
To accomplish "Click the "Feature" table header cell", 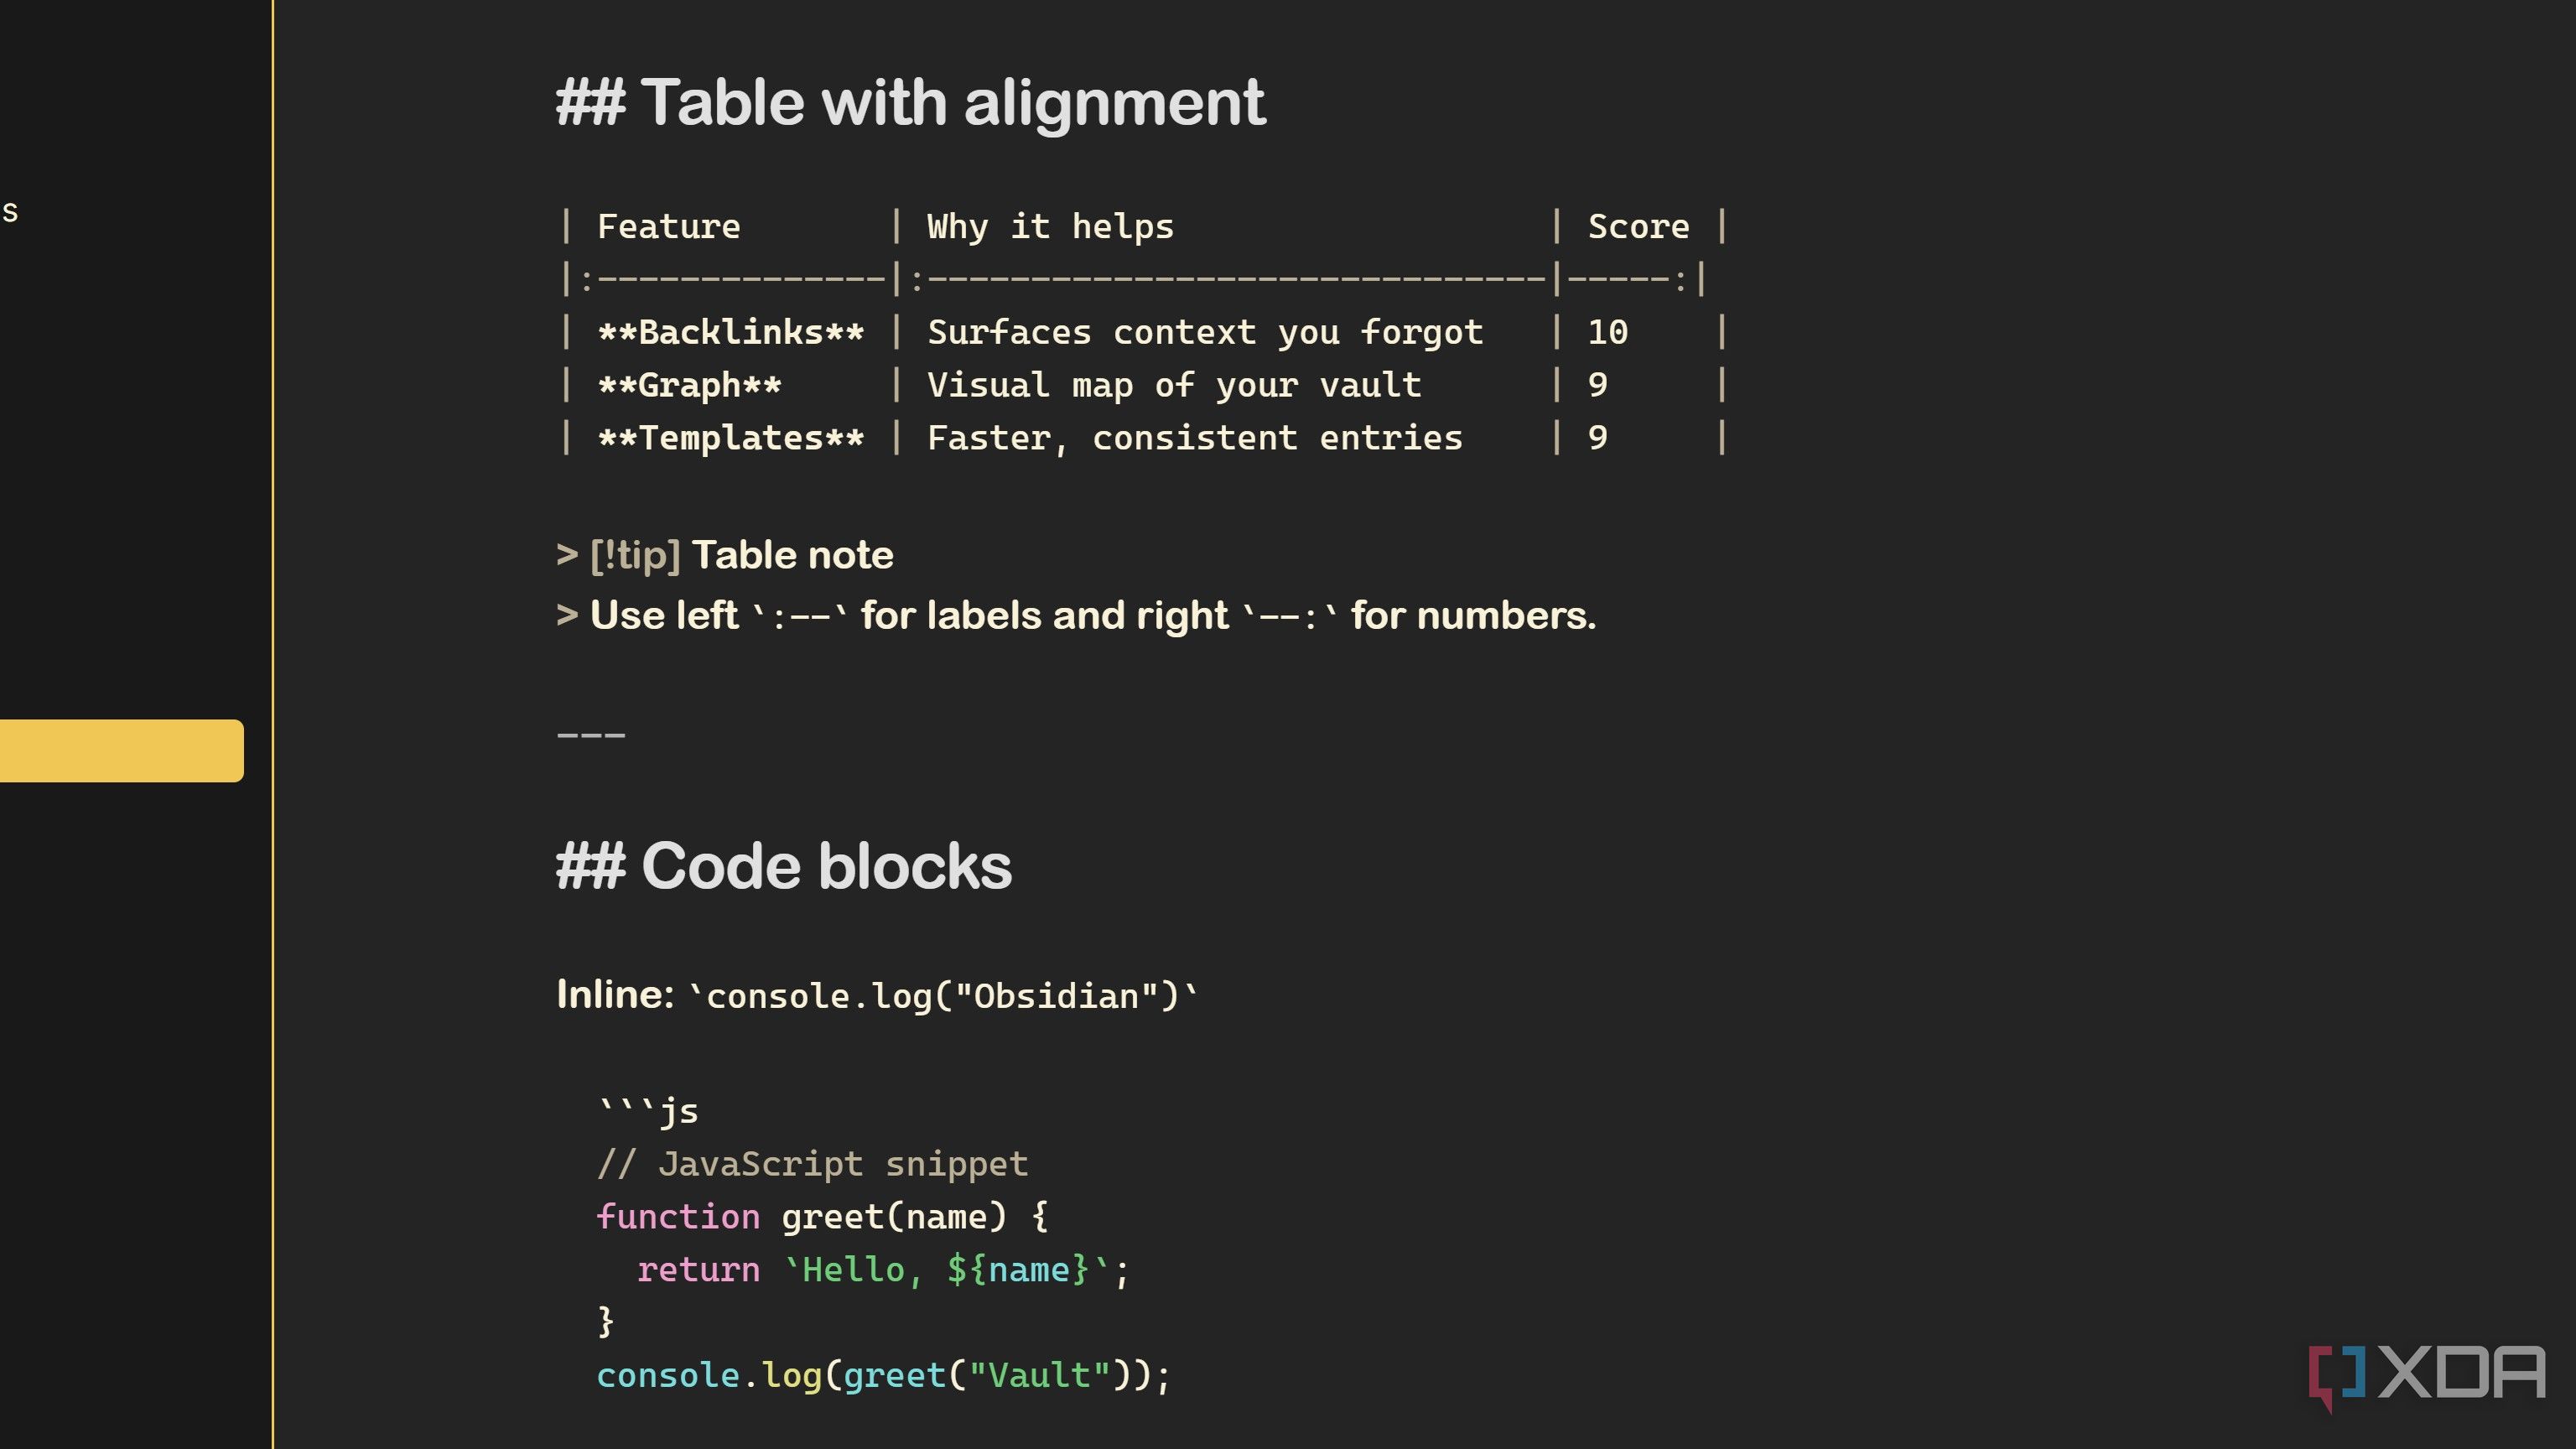I will pos(668,227).
